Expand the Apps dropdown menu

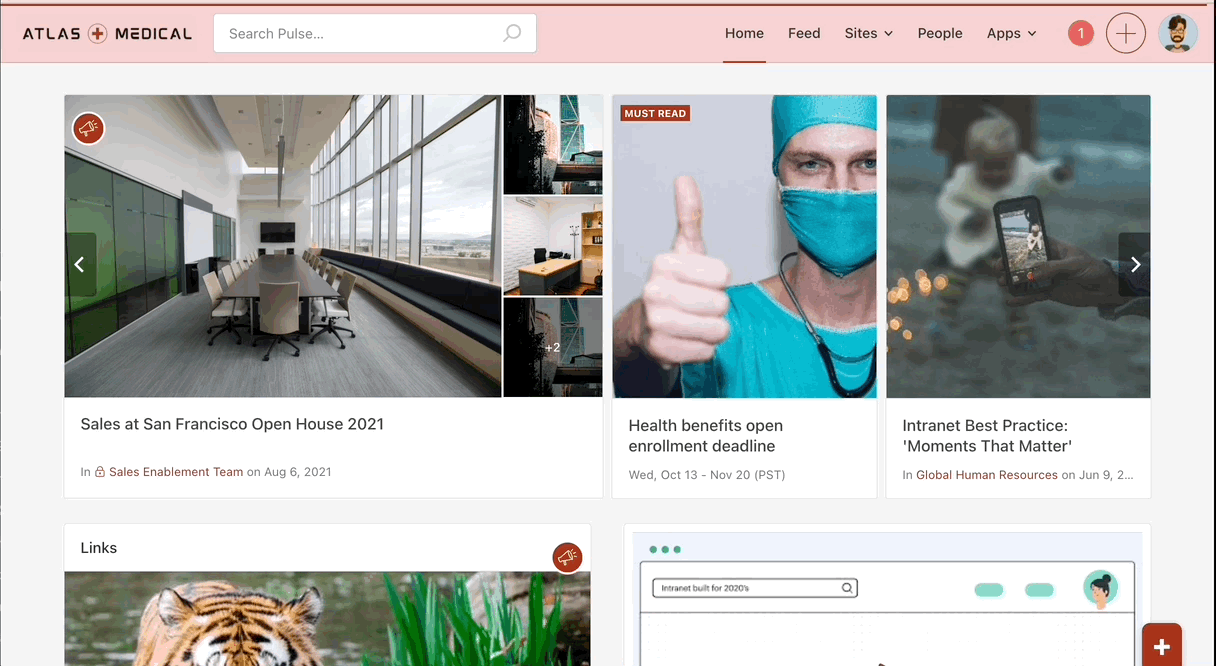coord(1011,33)
